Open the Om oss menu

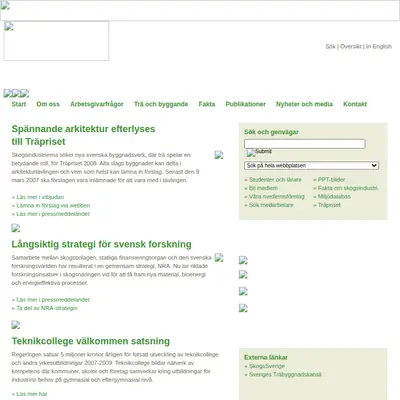pos(48,104)
